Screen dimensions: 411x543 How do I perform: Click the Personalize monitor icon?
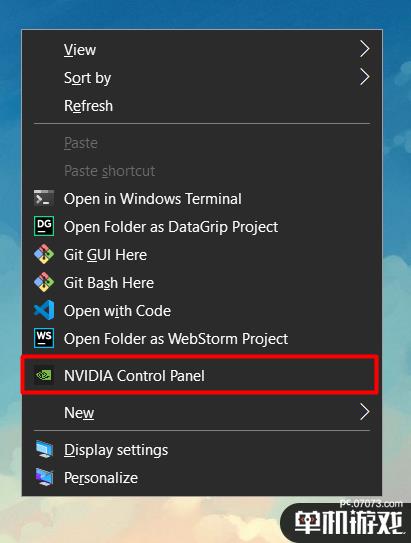[44, 477]
